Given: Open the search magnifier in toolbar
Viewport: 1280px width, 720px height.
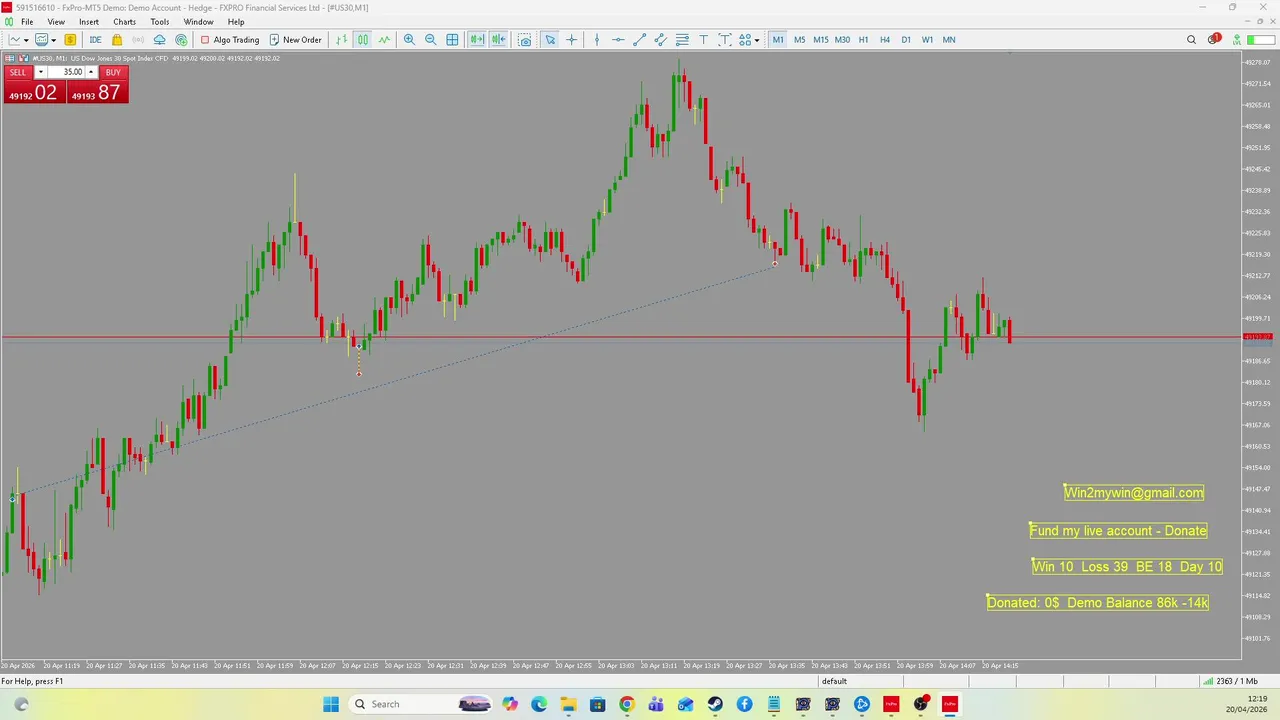Looking at the screenshot, I should (x=1191, y=40).
